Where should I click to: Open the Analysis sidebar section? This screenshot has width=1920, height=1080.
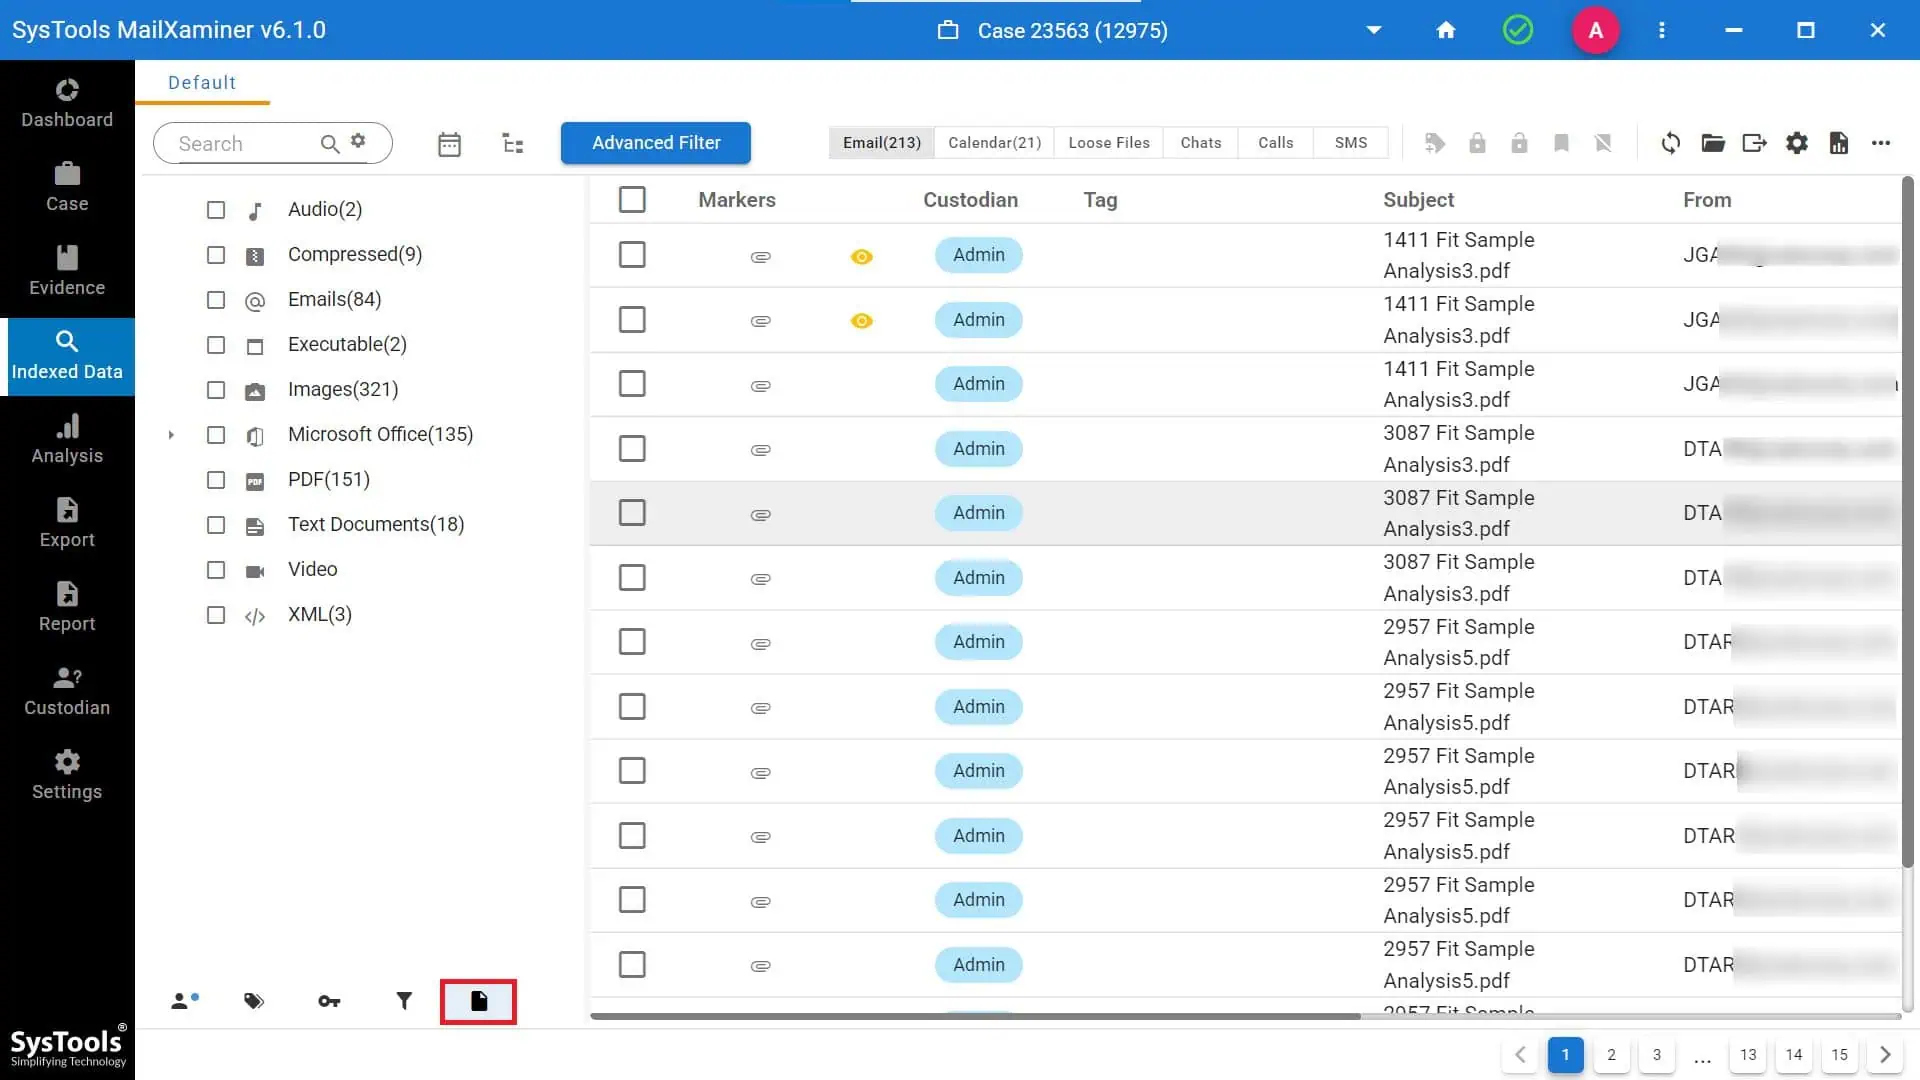67,439
